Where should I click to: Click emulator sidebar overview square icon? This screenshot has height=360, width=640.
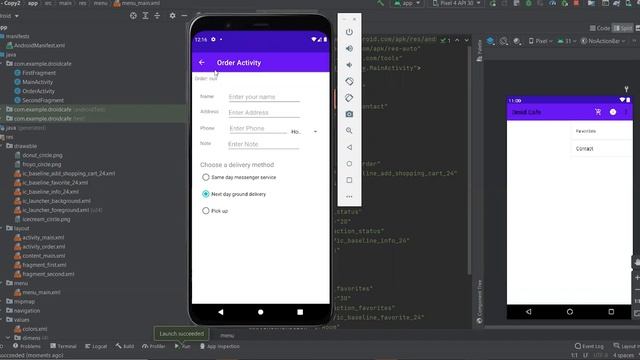349,180
